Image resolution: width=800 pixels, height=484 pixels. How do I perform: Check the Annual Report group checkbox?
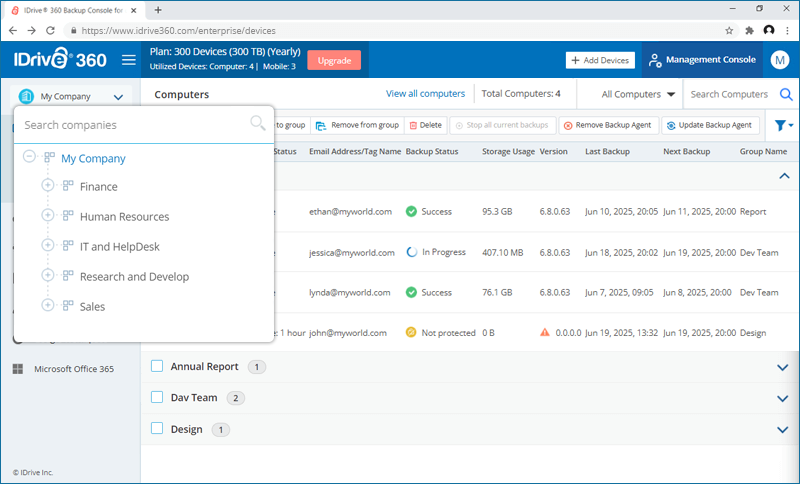157,366
